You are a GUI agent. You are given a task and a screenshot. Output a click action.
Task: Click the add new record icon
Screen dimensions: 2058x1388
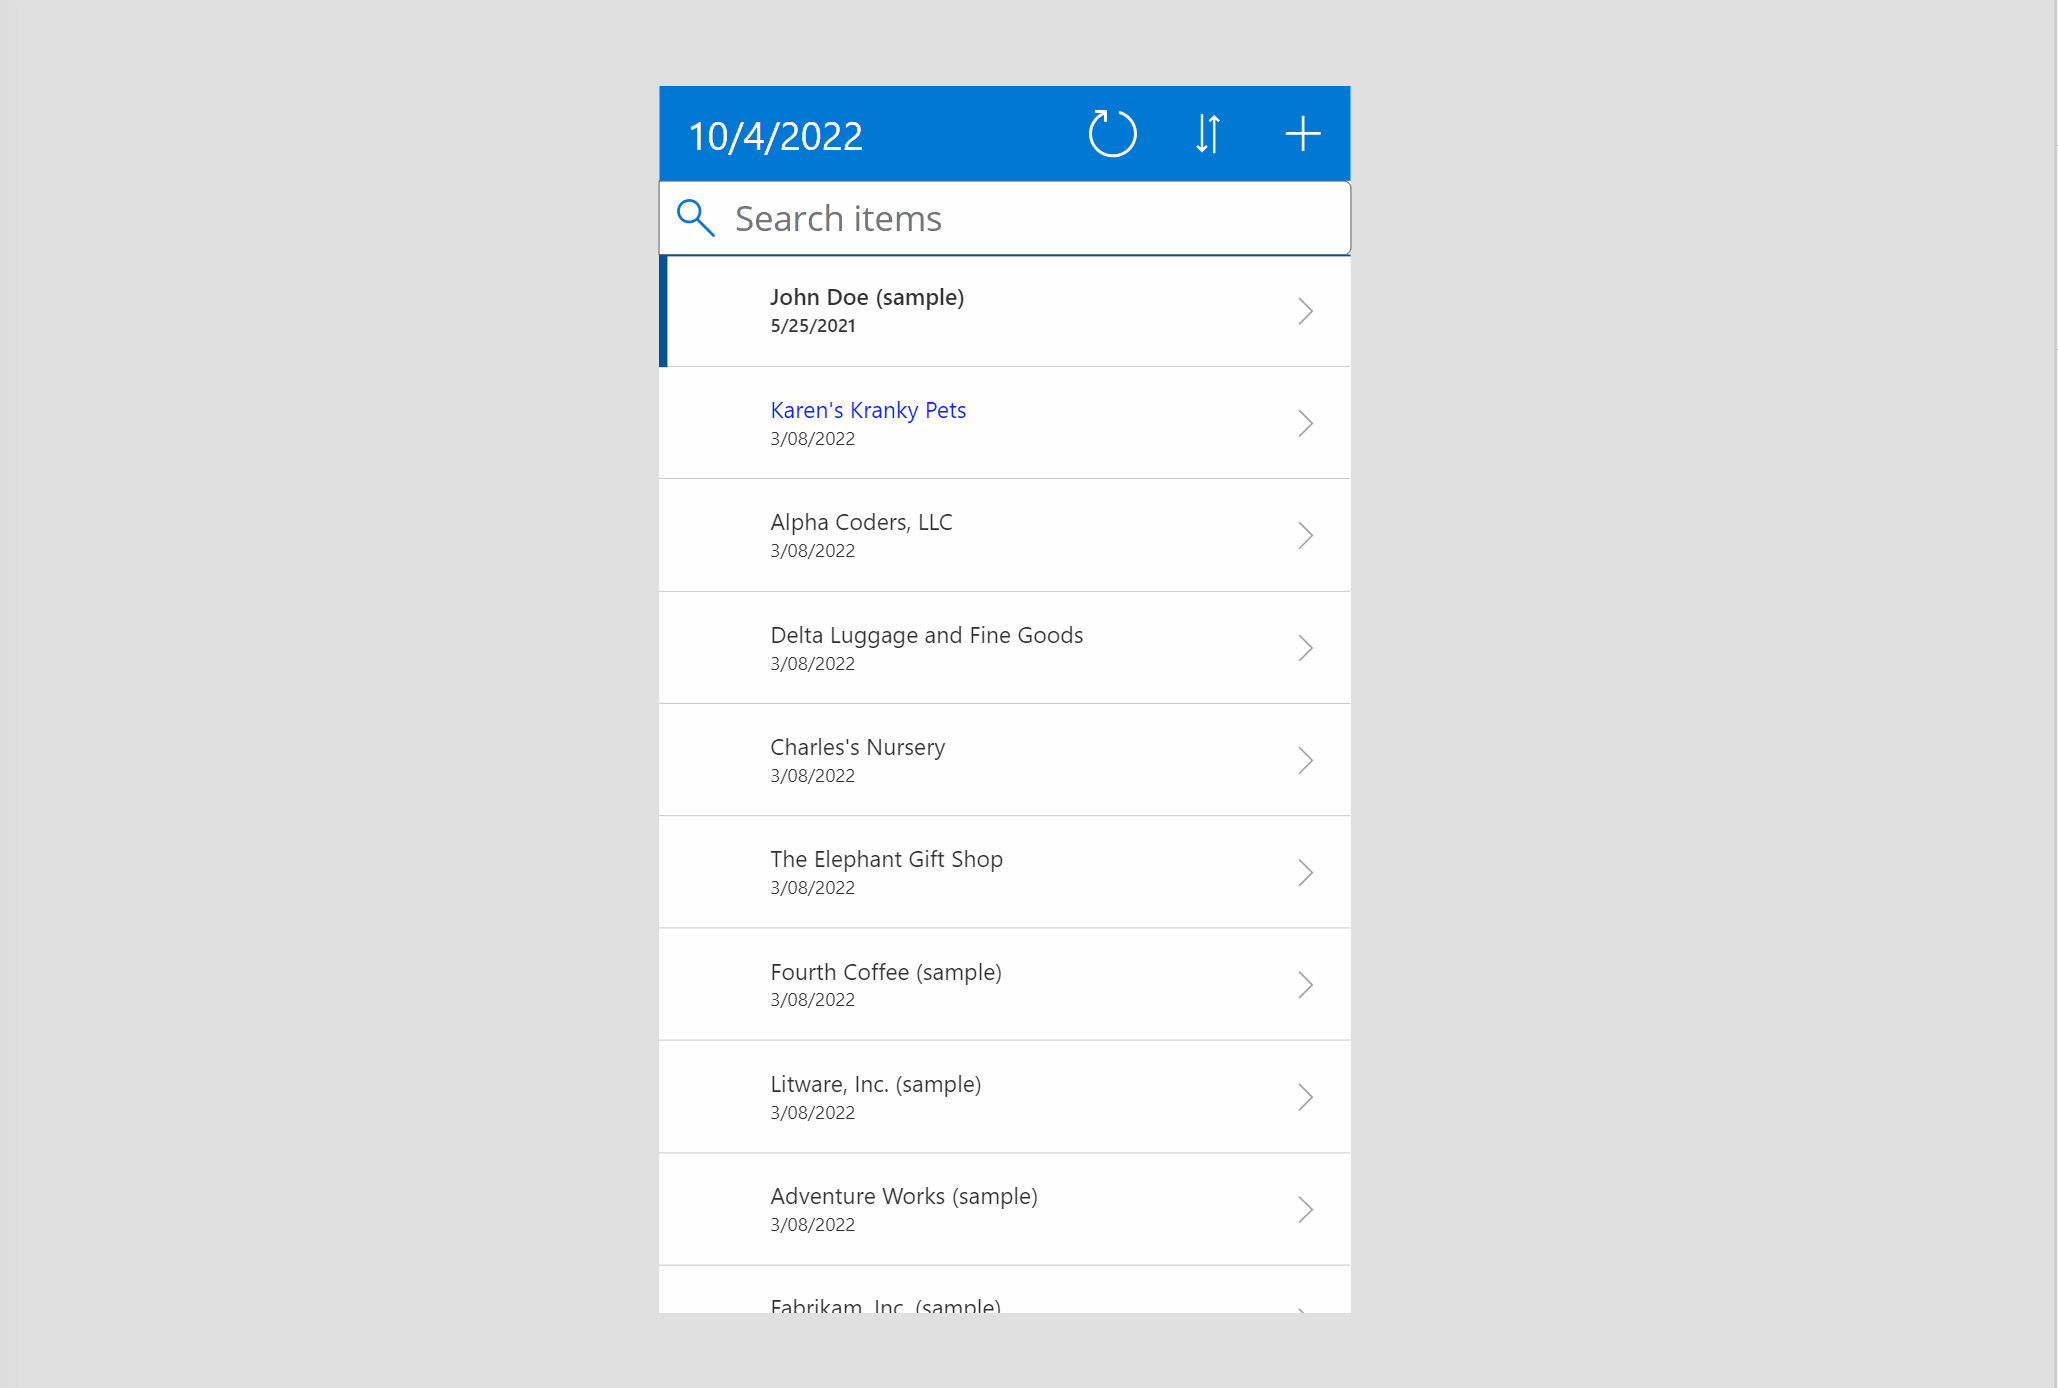(1301, 133)
